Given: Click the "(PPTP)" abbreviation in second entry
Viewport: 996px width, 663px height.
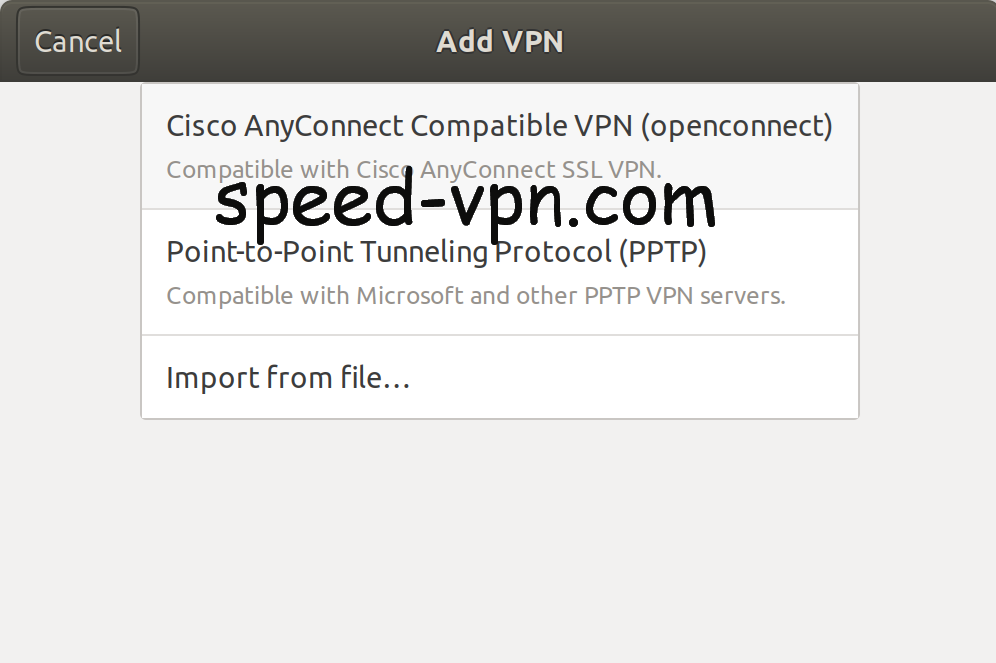Looking at the screenshot, I should coord(662,253).
